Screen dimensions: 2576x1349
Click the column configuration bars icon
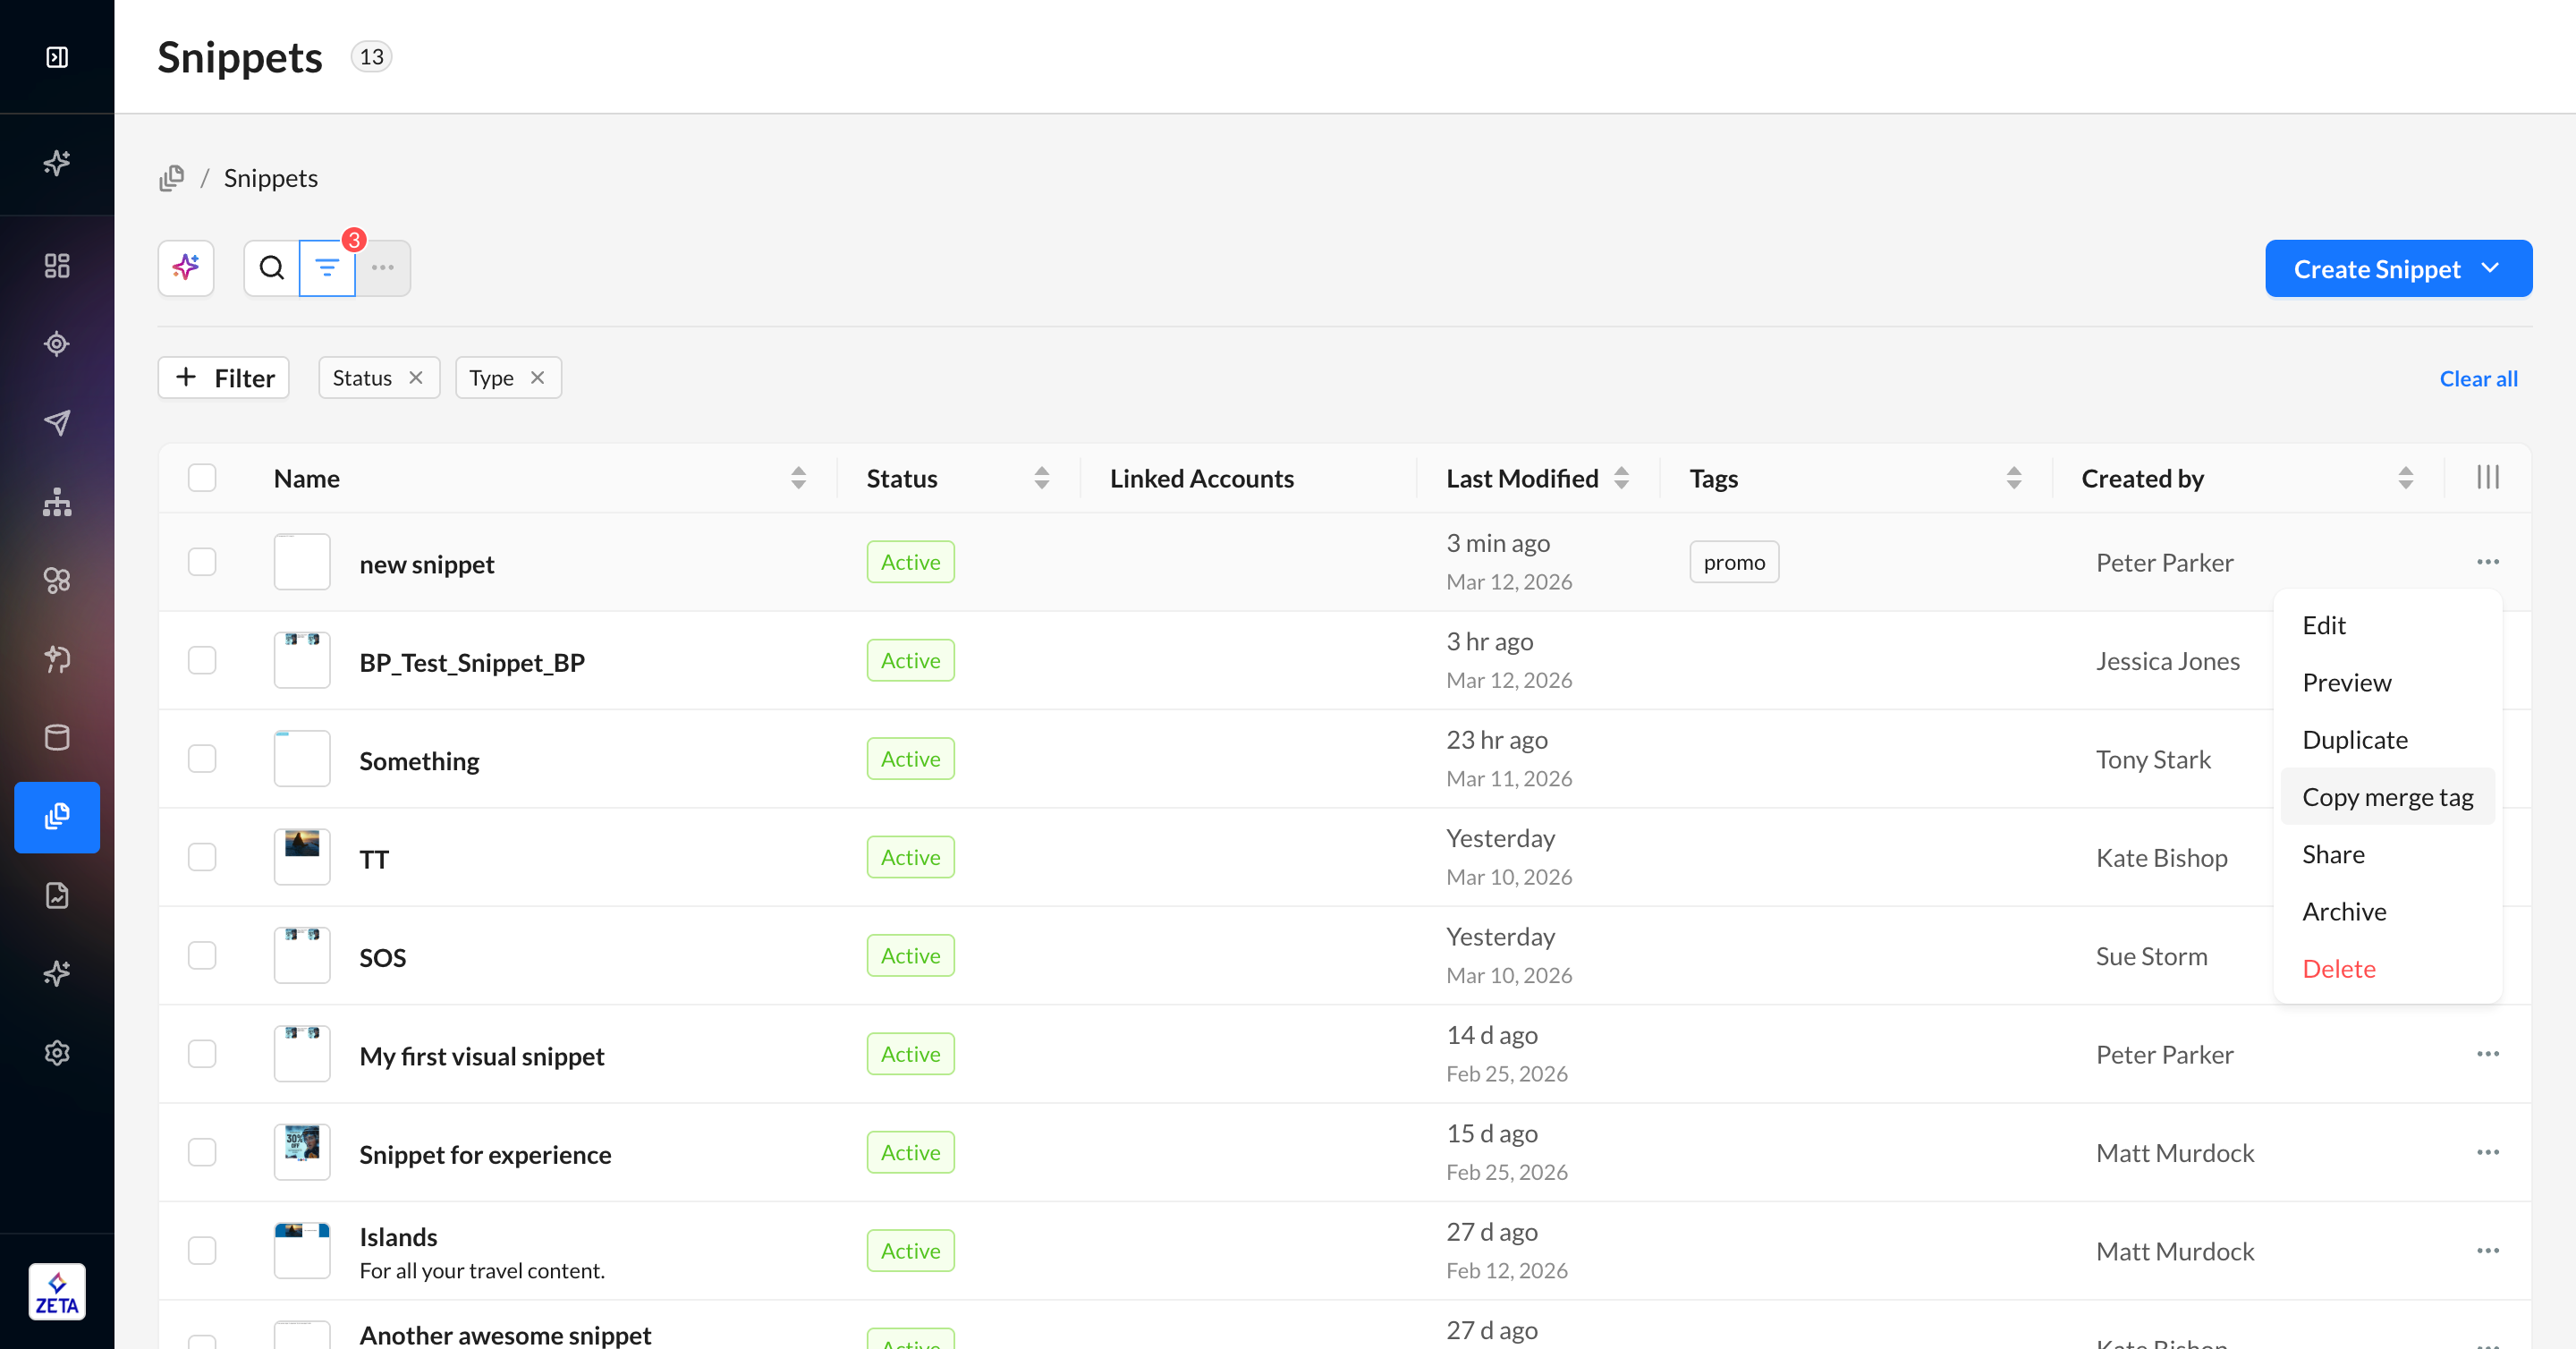pos(2488,478)
